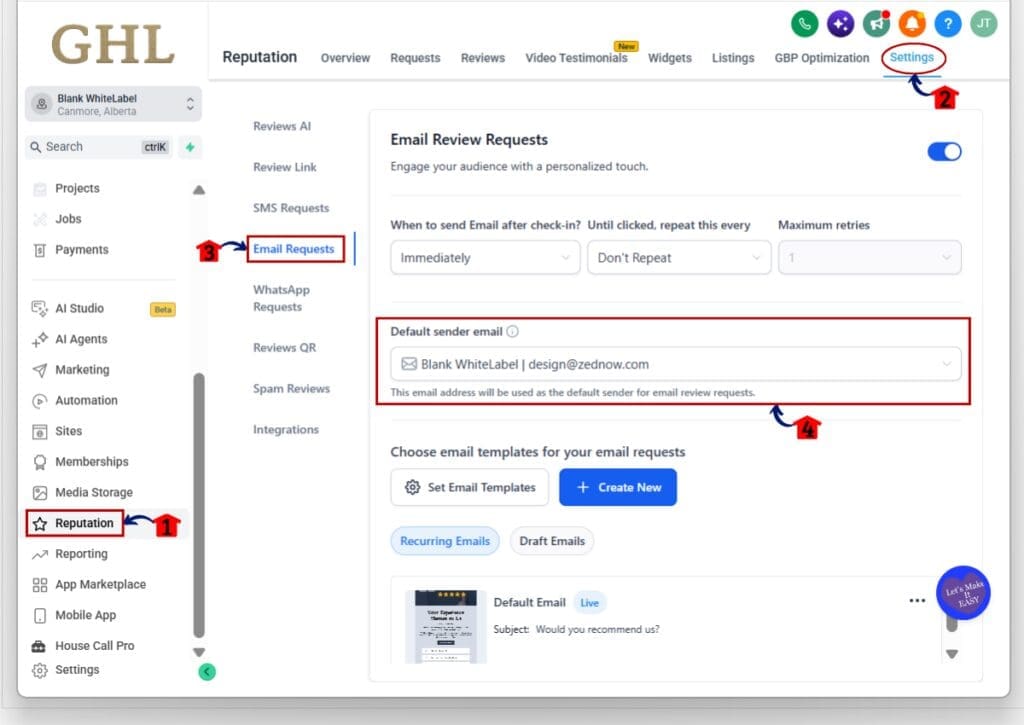Click the Projects sidebar icon
Screen dimensions: 1024x725
40,189
